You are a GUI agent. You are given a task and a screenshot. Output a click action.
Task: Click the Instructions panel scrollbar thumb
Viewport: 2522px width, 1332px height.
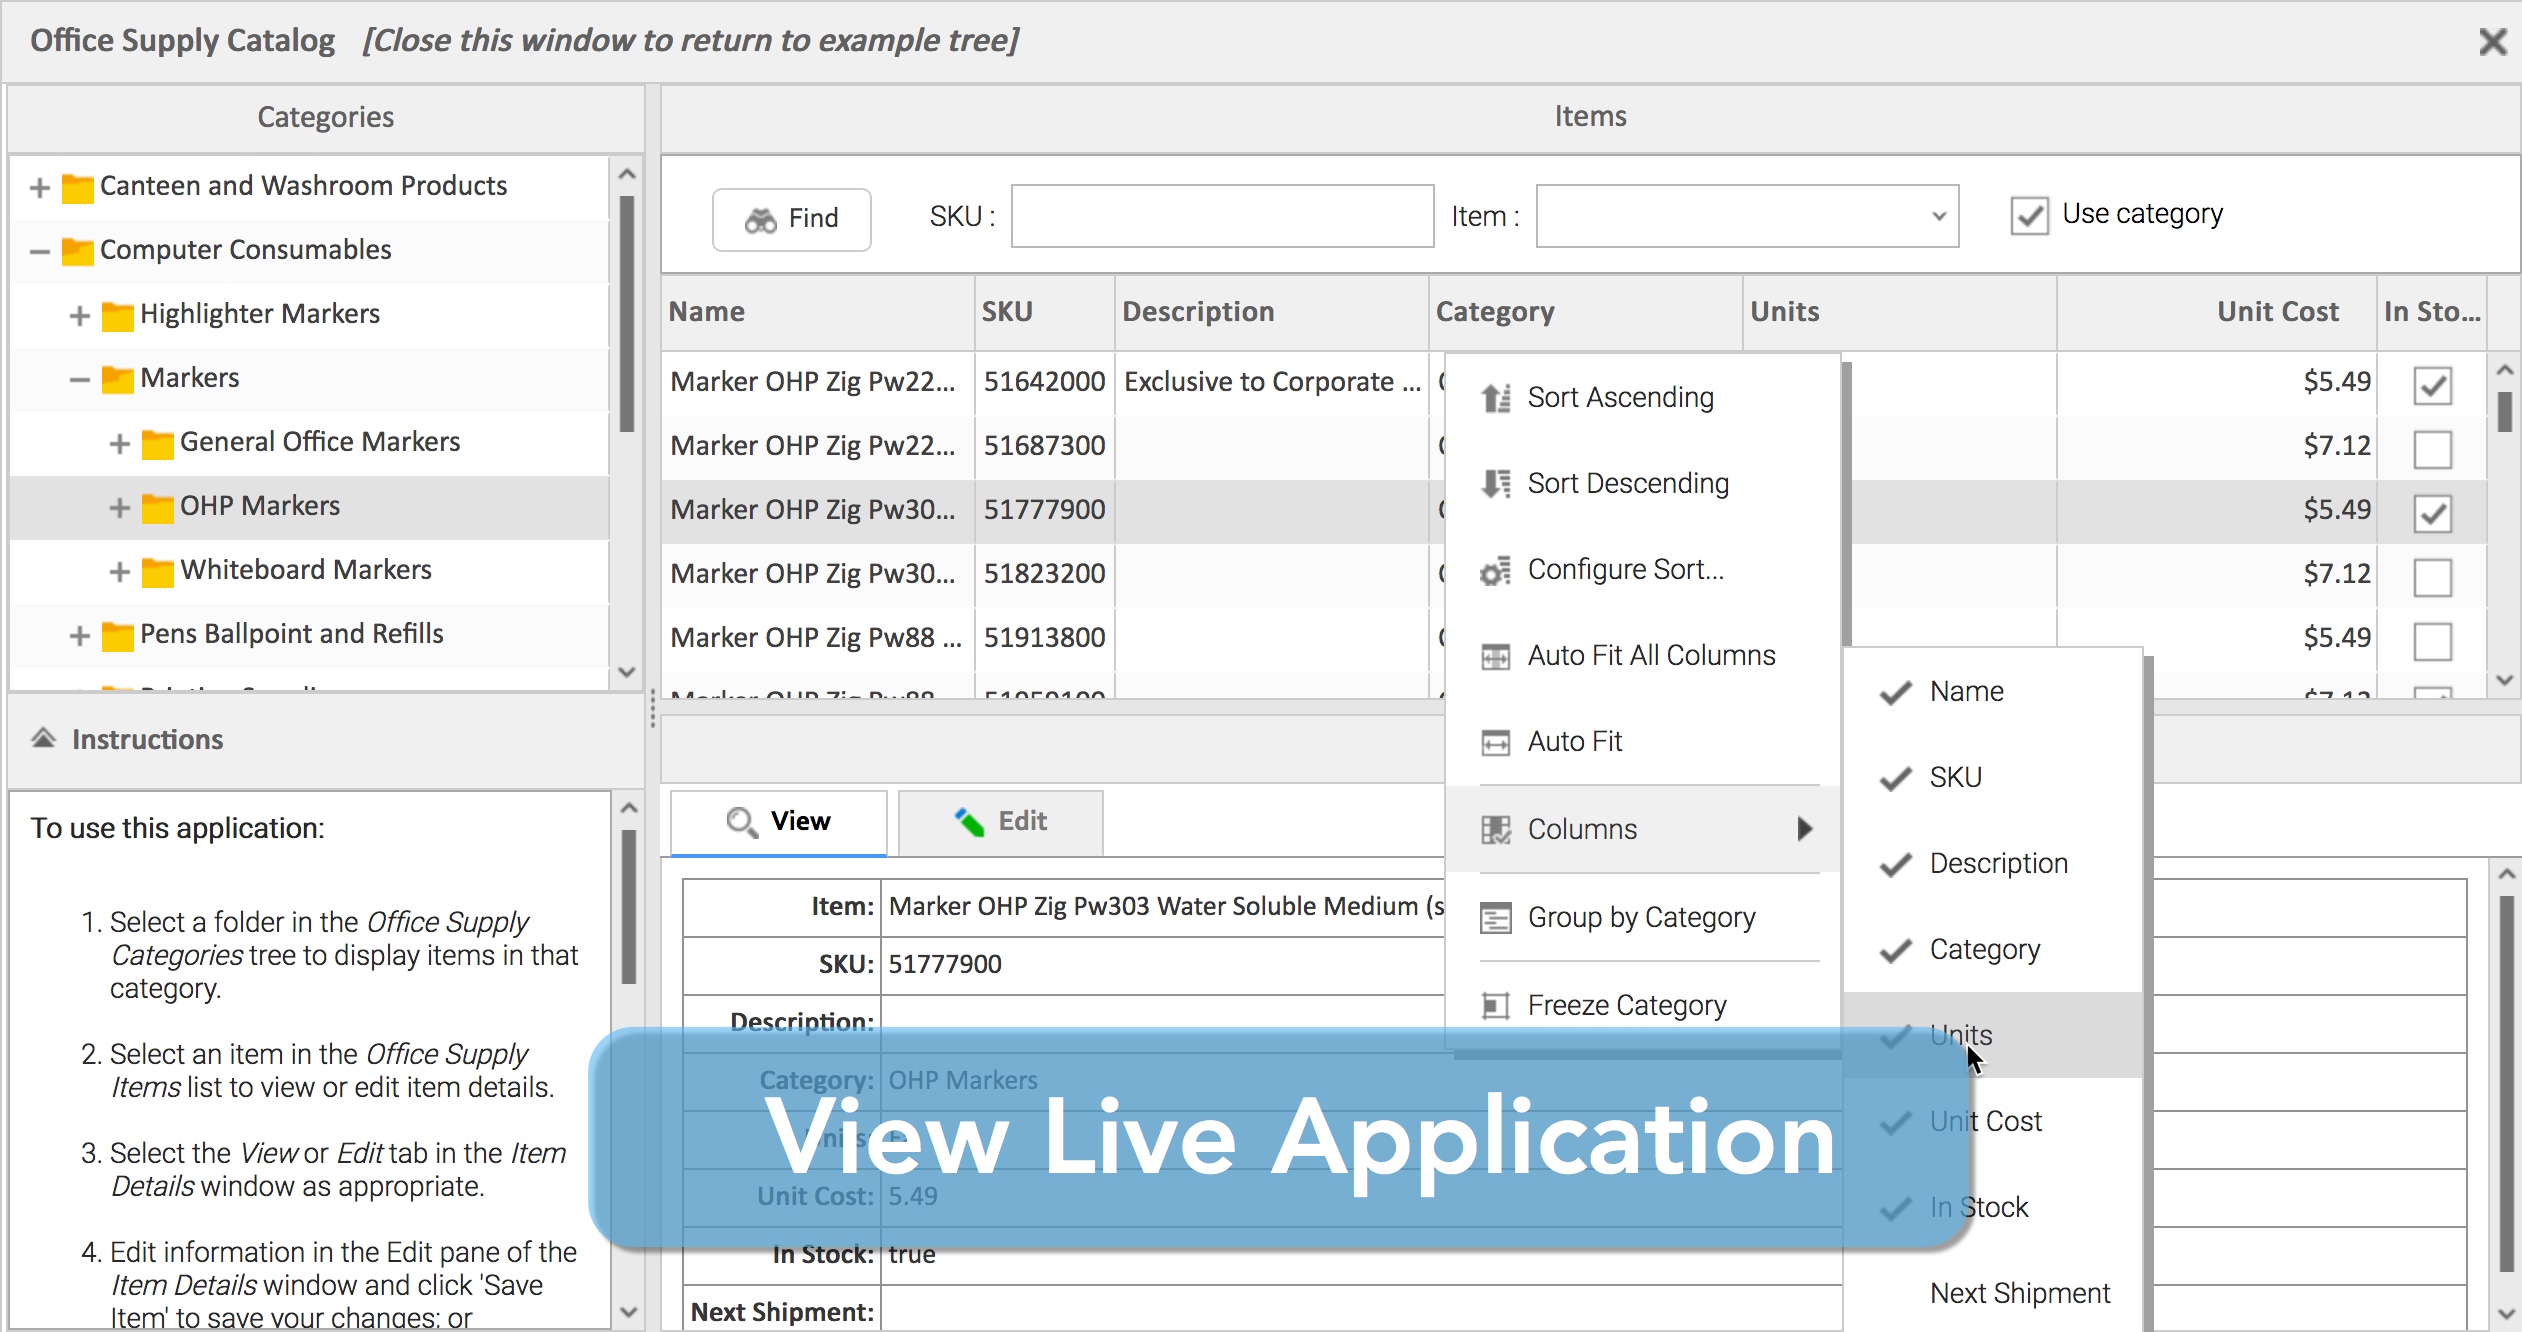pos(628,908)
